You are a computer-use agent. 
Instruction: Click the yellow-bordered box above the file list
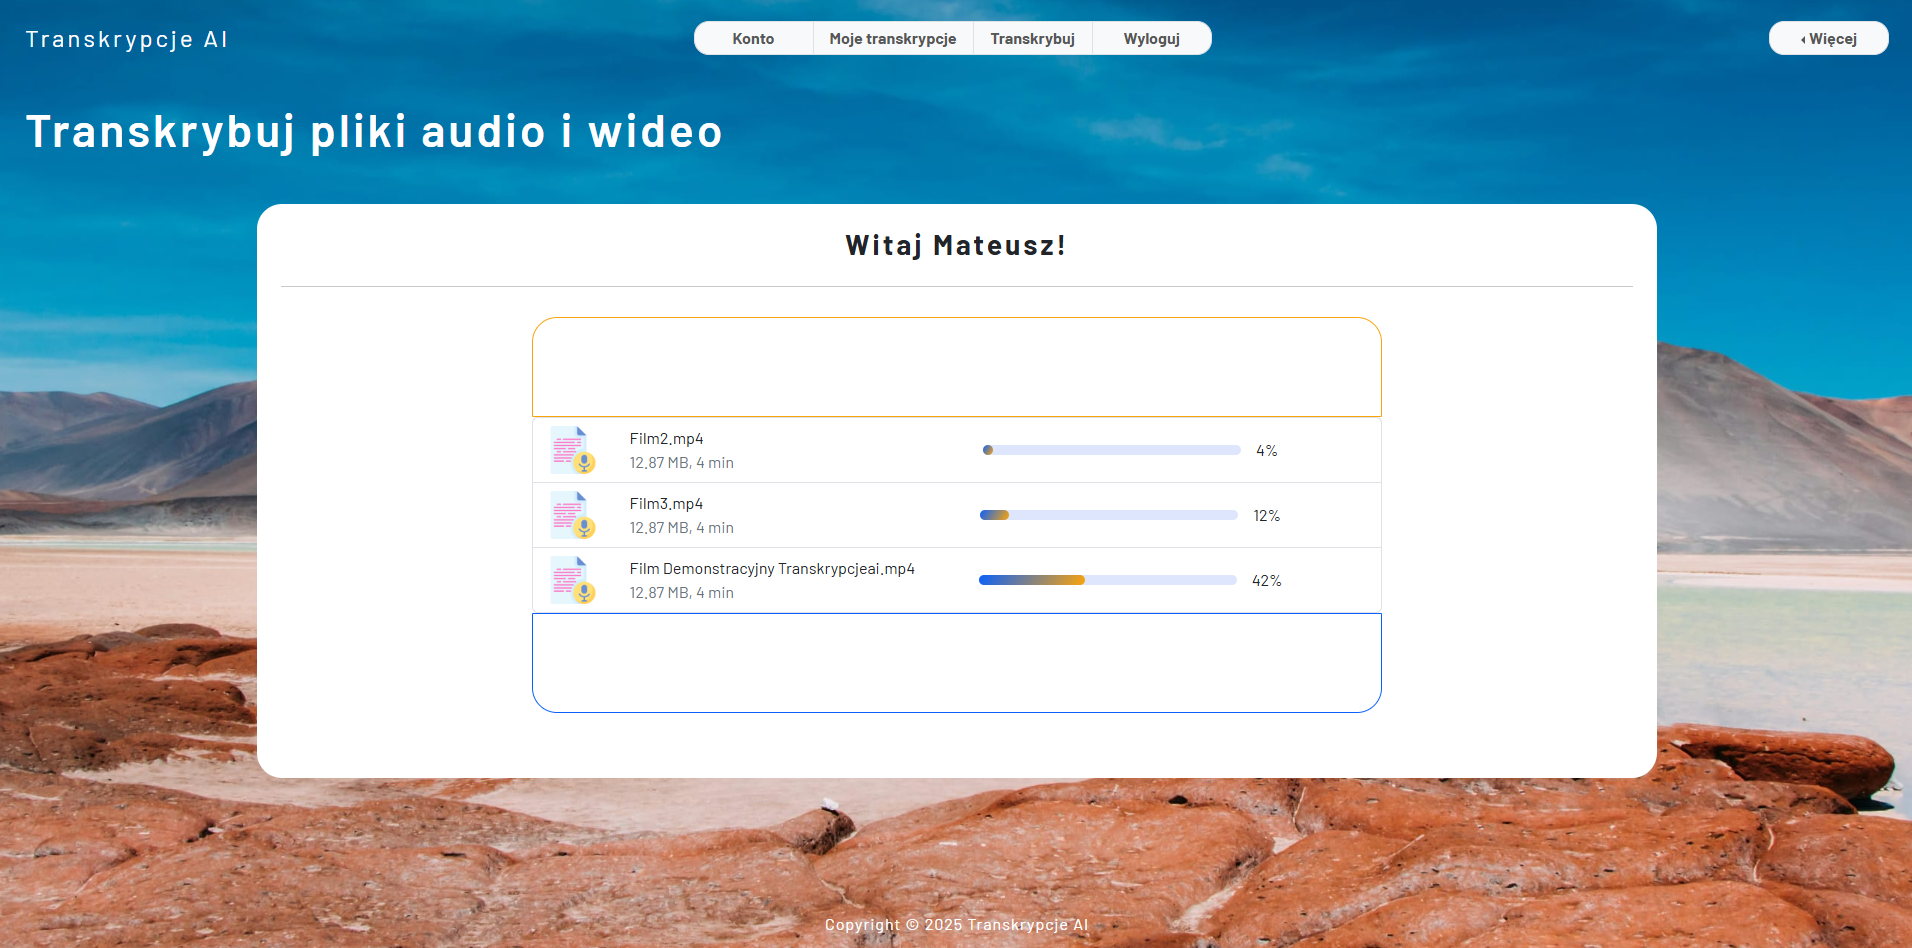(956, 367)
